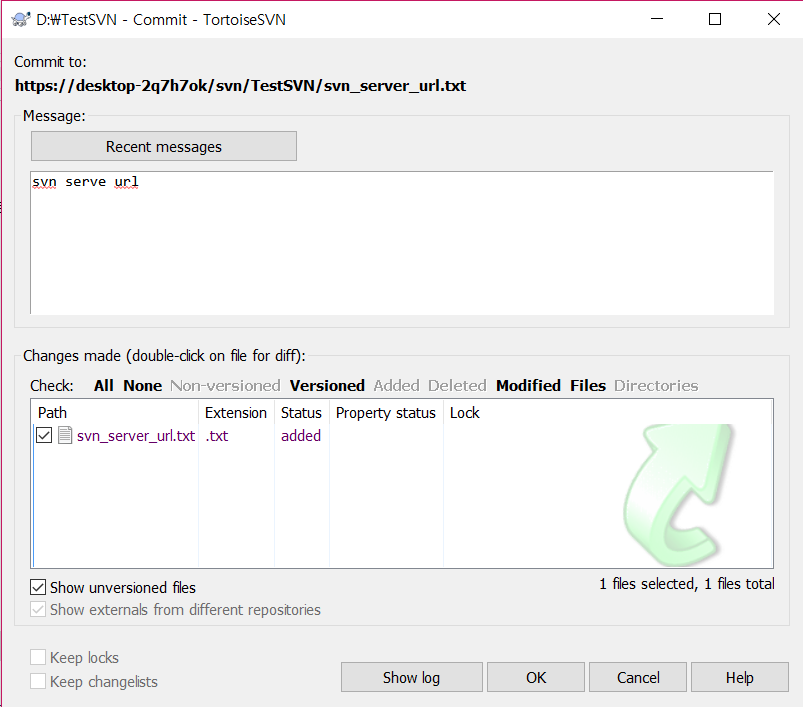Viewport: 803px width, 707px height.
Task: Click the commit URL text
Action: (x=240, y=85)
